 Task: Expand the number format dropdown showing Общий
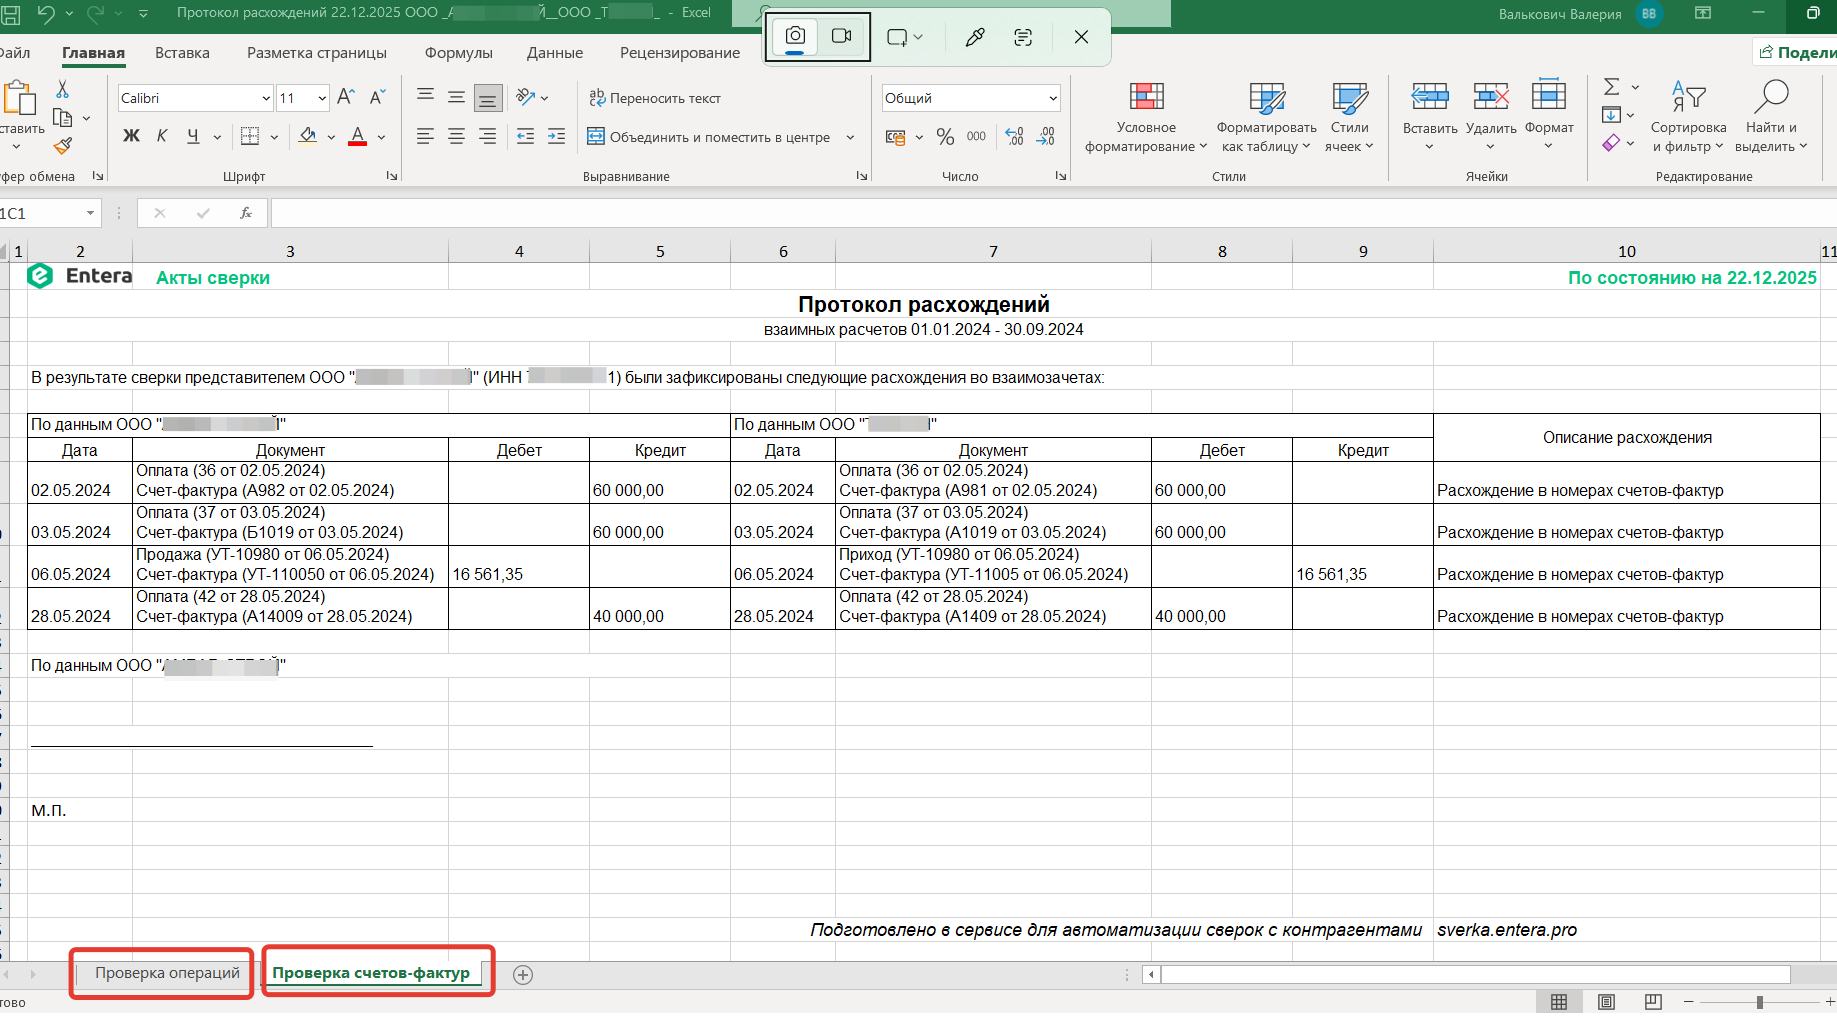coord(1052,98)
